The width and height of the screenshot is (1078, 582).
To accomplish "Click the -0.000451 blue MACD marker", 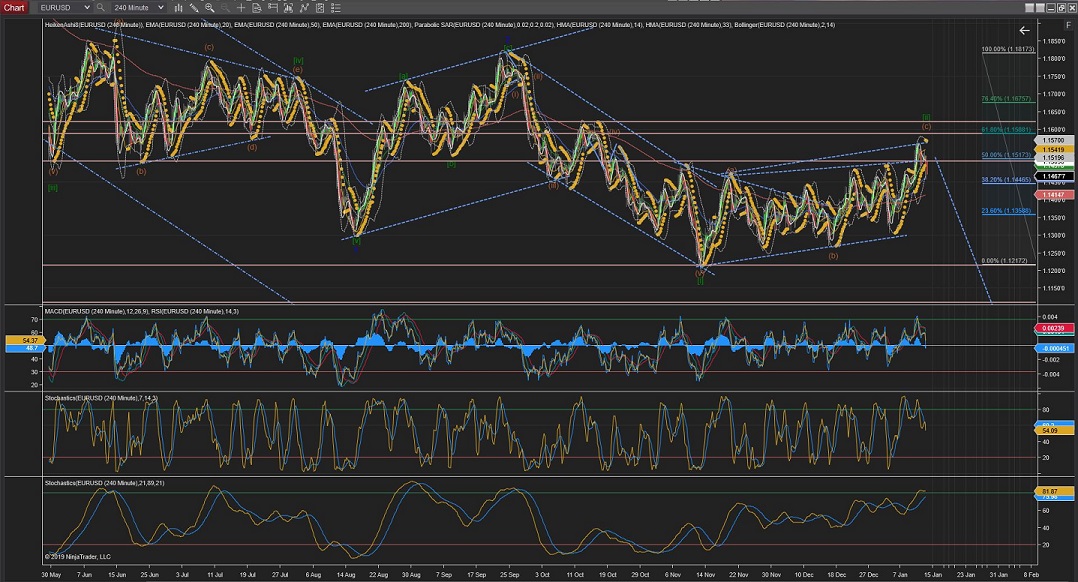I will click(x=1054, y=348).
